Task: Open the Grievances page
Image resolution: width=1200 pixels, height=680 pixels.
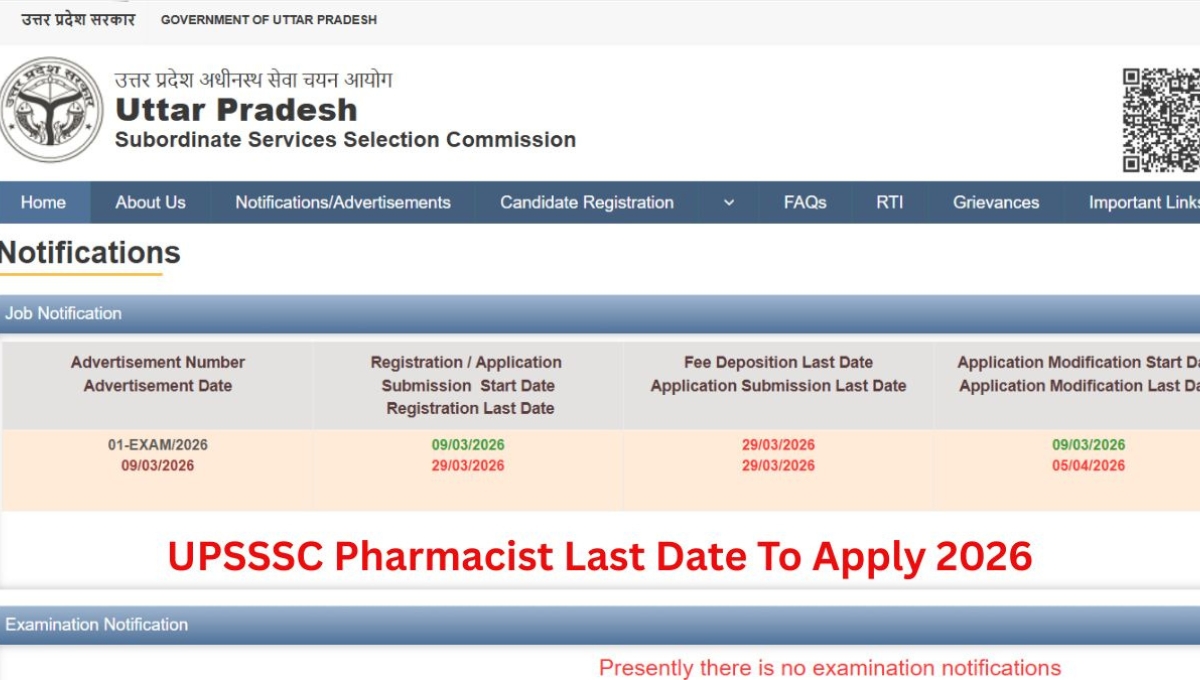Action: 995,202
